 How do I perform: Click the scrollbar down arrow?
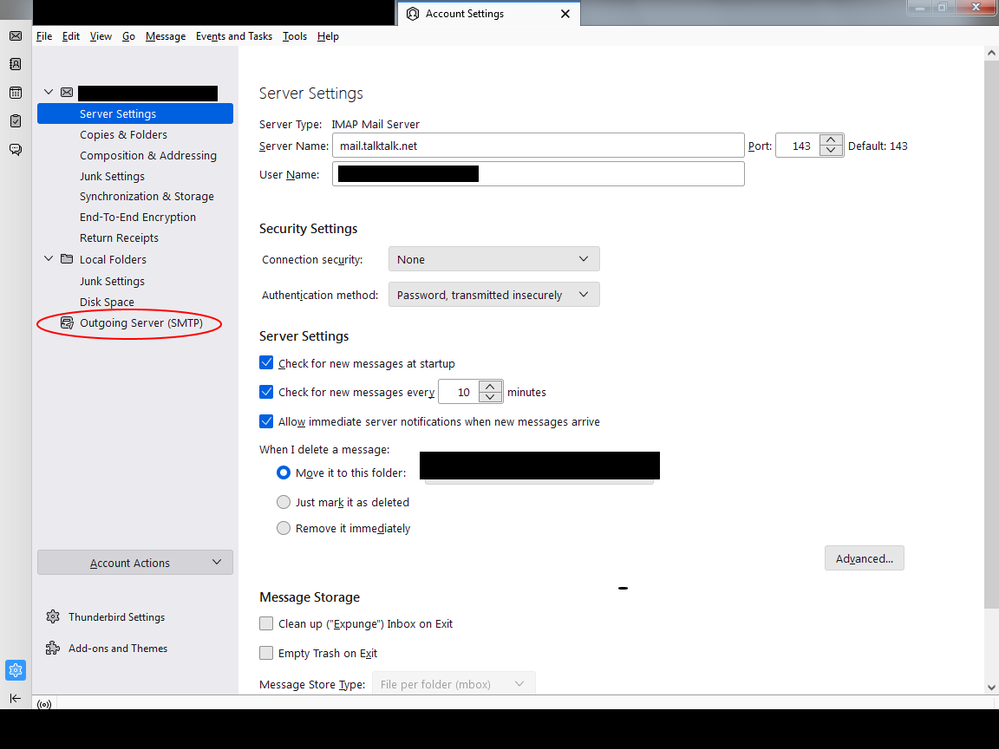point(991,687)
